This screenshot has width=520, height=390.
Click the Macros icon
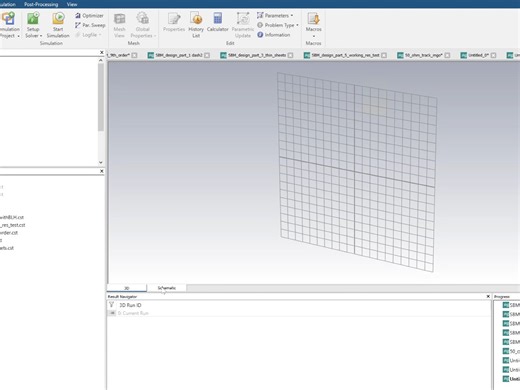[x=313, y=19]
